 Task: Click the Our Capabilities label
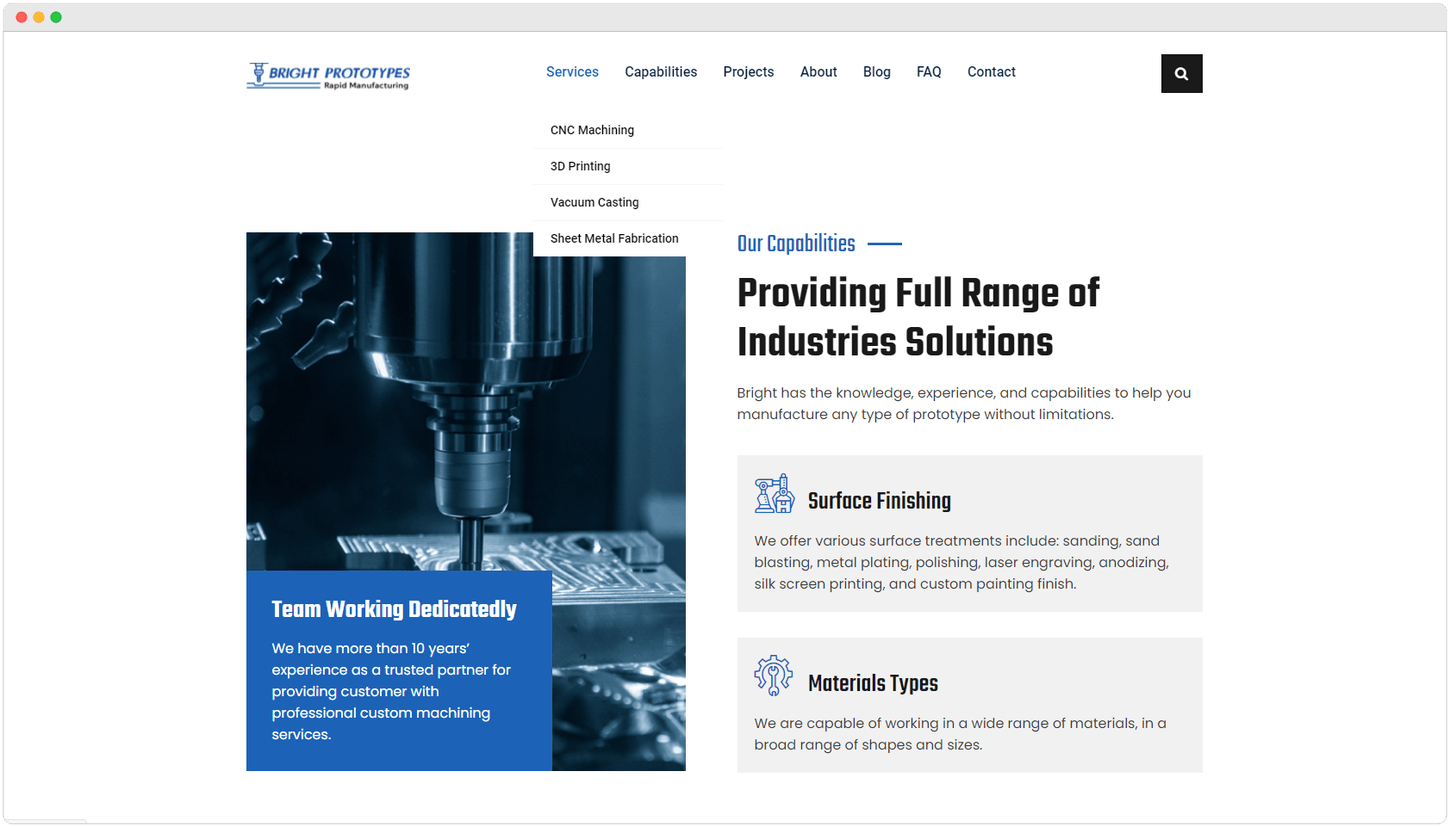(x=796, y=244)
